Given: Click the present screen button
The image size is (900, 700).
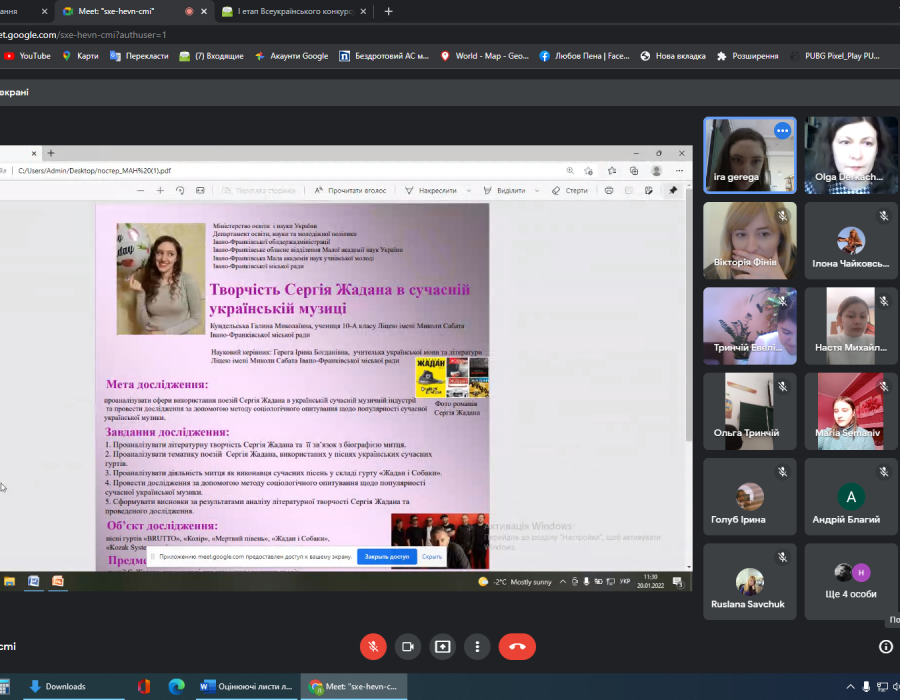Looking at the screenshot, I should (x=443, y=647).
